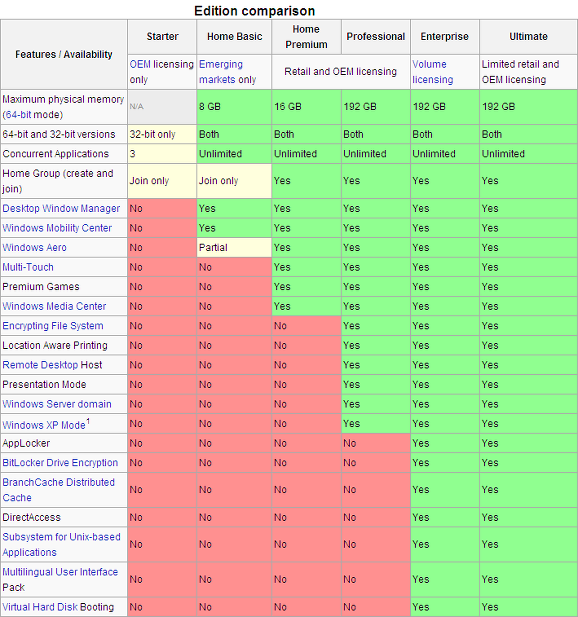Click the Starter column header
Image resolution: width=578 pixels, height=617 pixels.
click(x=162, y=37)
